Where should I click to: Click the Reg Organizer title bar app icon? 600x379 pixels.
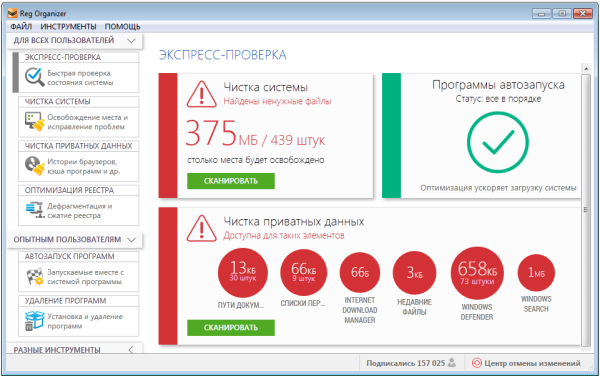(x=12, y=13)
